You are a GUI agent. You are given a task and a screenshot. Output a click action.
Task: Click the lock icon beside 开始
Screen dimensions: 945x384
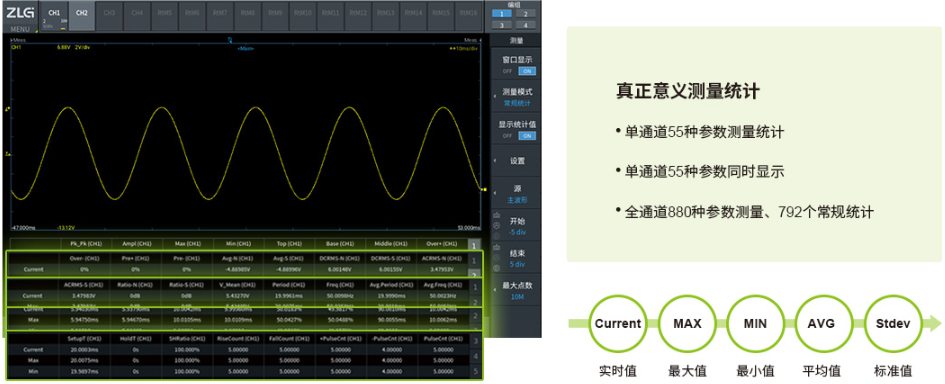pyautogui.click(x=497, y=215)
